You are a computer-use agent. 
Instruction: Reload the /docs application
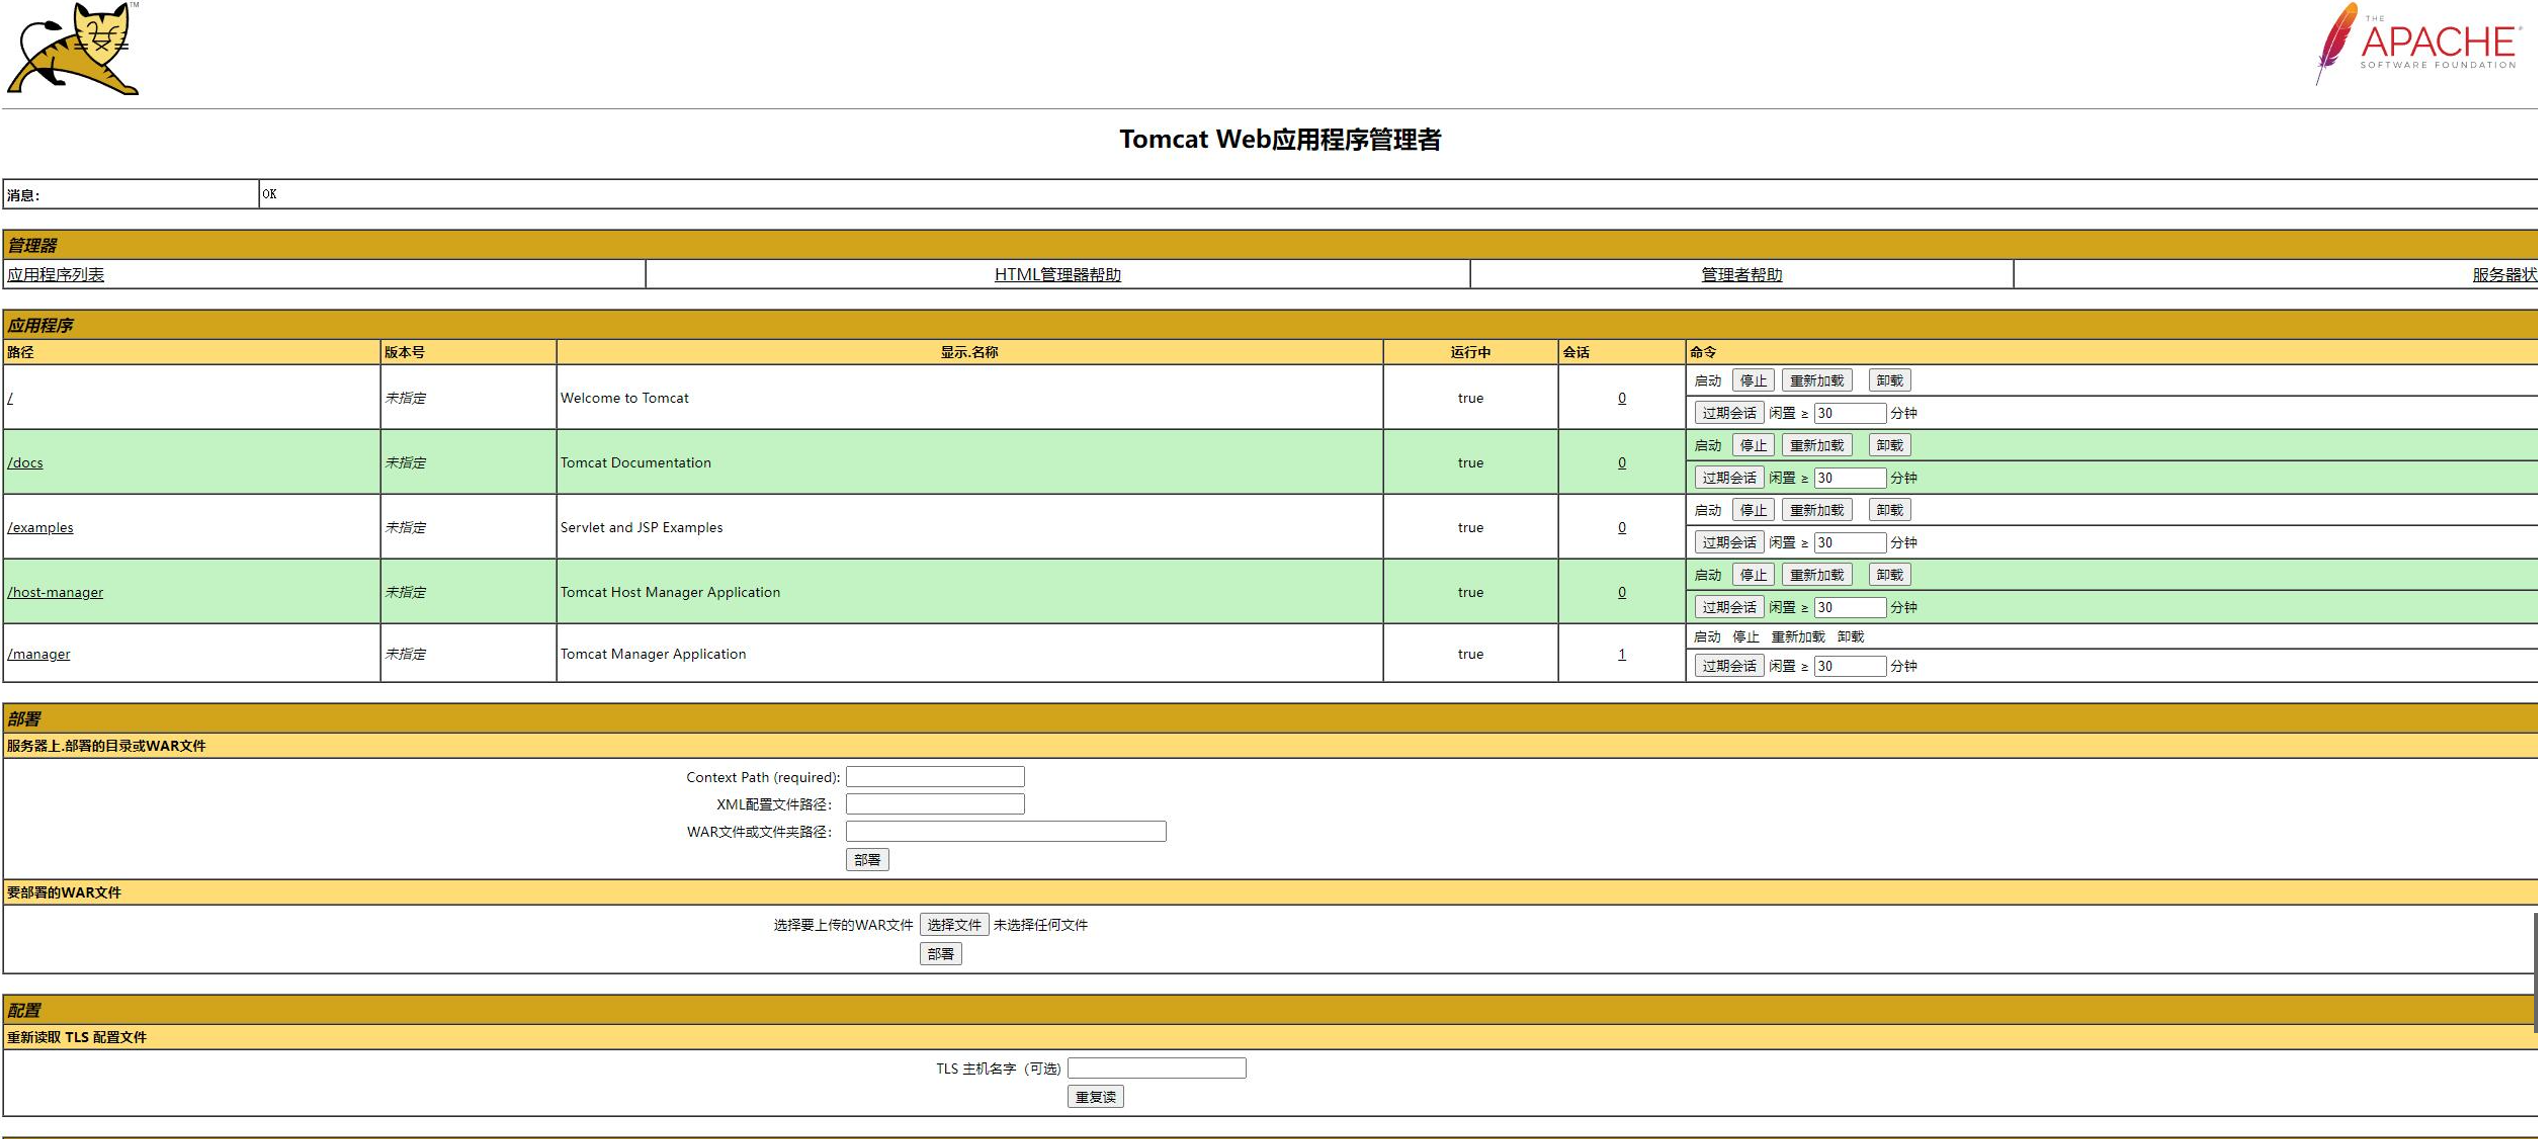[1816, 446]
